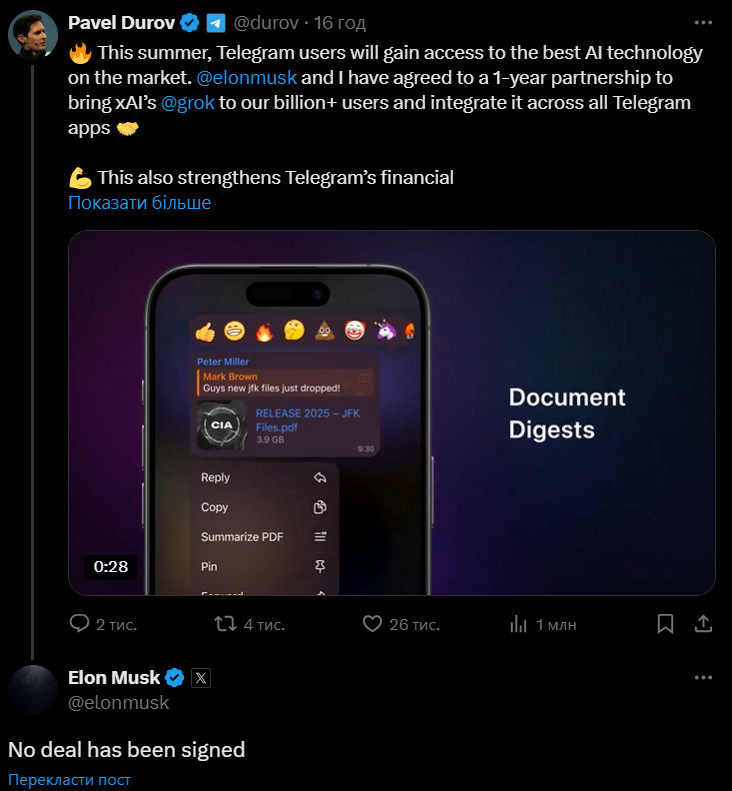
Task: Click the X affiliate badge beside Elon Musk
Action: [201, 678]
